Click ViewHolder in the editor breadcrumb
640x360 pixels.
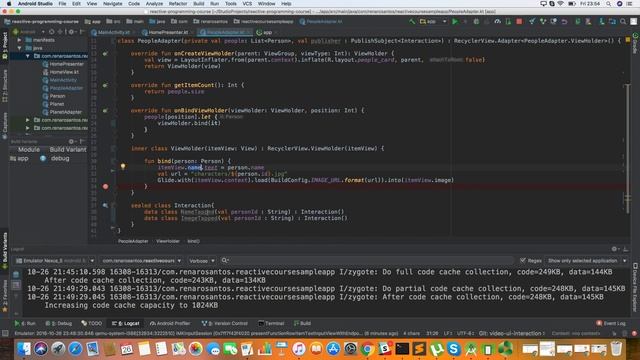(168, 241)
